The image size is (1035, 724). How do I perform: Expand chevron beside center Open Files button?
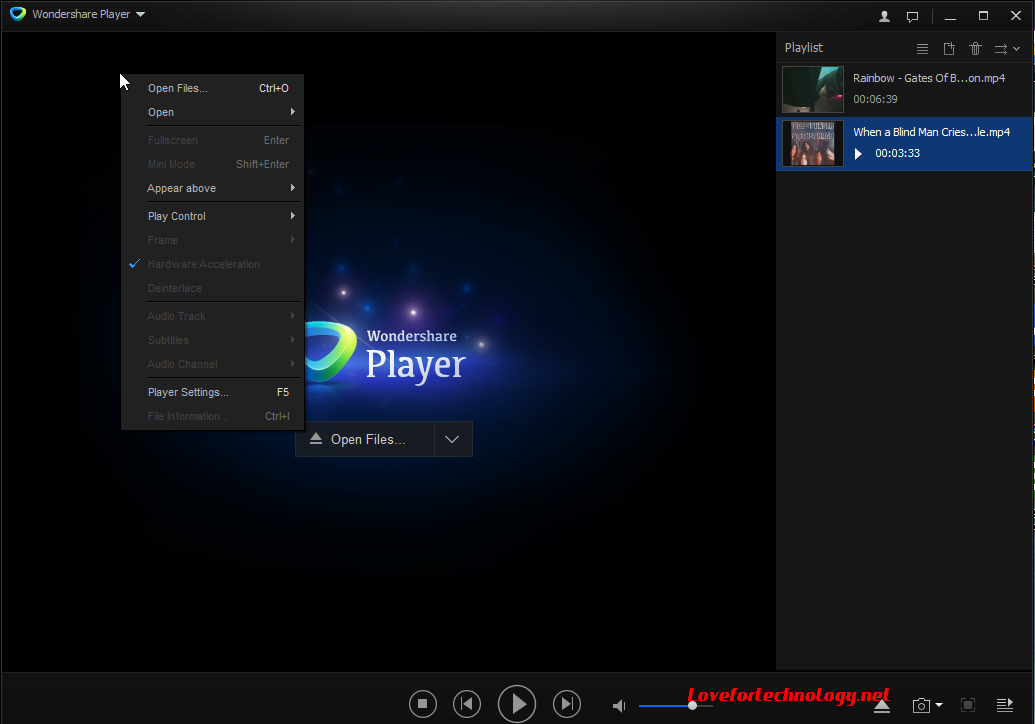(453, 439)
